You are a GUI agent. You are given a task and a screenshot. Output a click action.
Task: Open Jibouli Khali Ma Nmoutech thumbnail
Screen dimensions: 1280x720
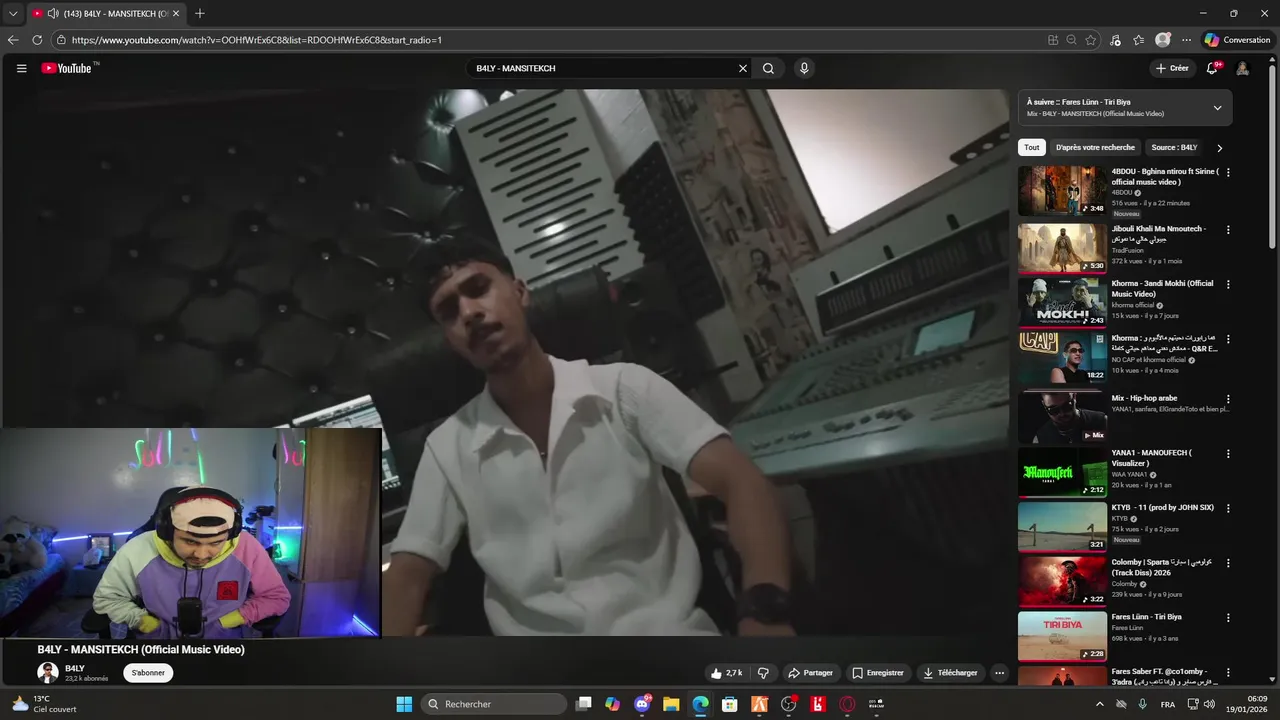click(x=1062, y=248)
